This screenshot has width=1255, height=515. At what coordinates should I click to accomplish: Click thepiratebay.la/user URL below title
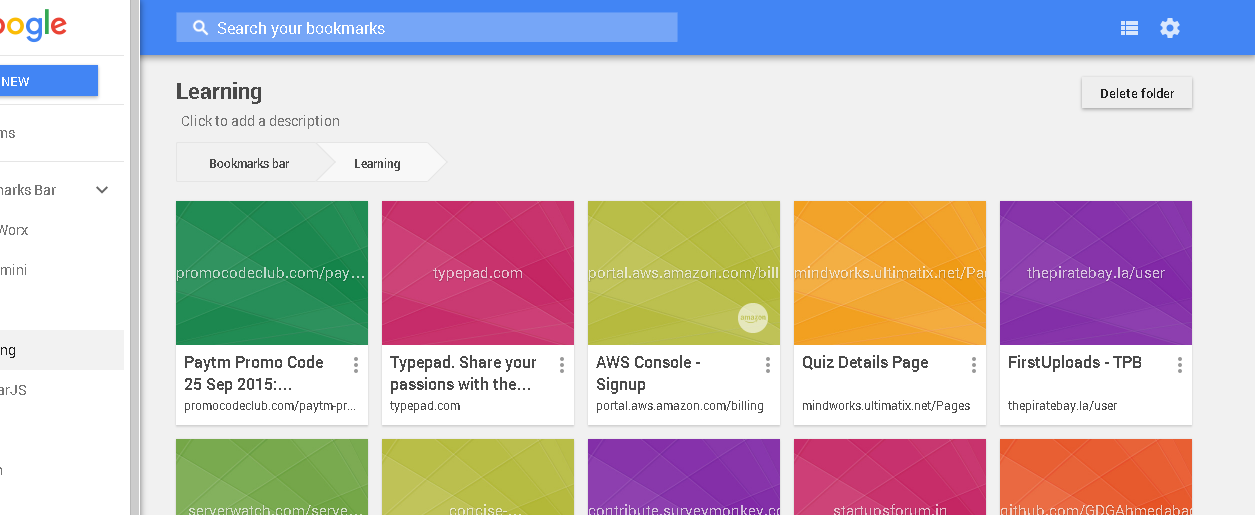pyautogui.click(x=1062, y=406)
